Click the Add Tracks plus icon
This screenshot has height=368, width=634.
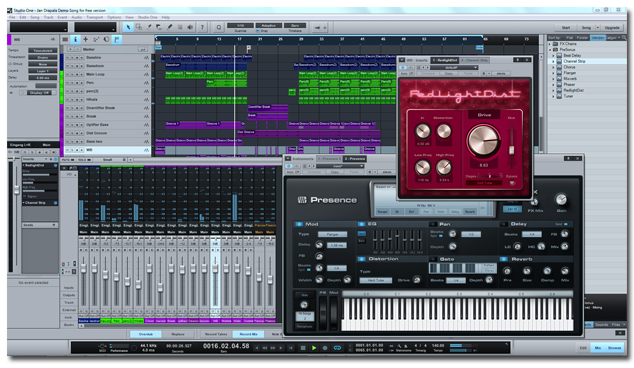[x=85, y=40]
